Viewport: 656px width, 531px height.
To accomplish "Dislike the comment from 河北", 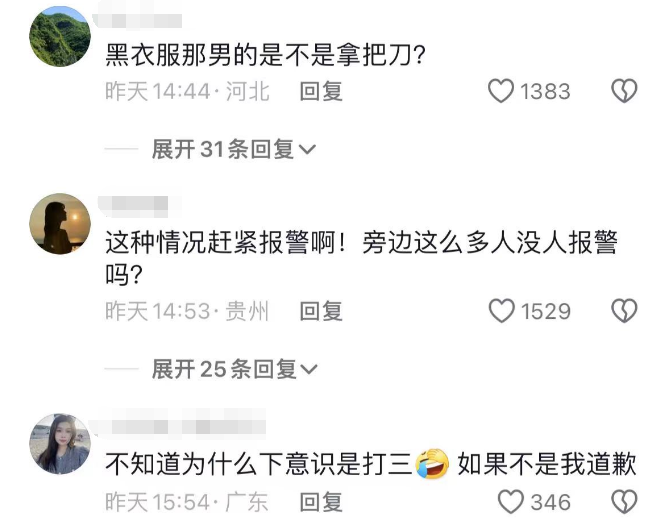I will pyautogui.click(x=624, y=91).
